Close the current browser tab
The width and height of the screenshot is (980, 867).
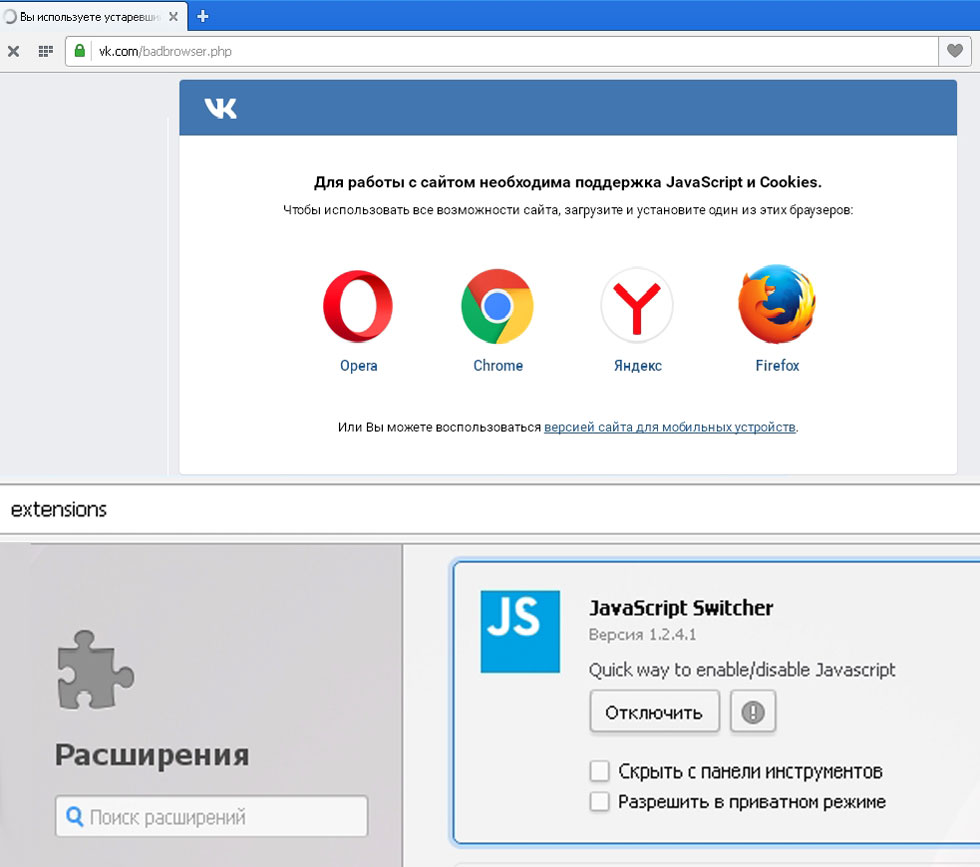pos(173,17)
